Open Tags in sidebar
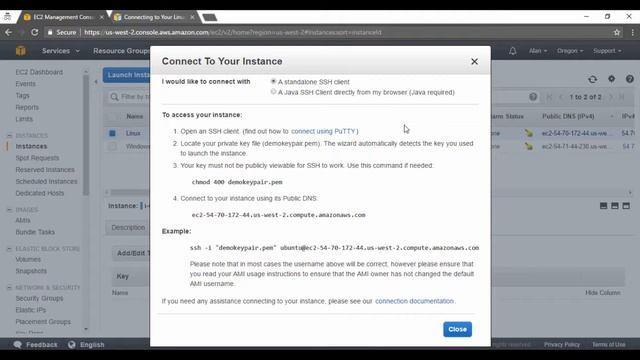This screenshot has width=640, height=360. point(22,96)
